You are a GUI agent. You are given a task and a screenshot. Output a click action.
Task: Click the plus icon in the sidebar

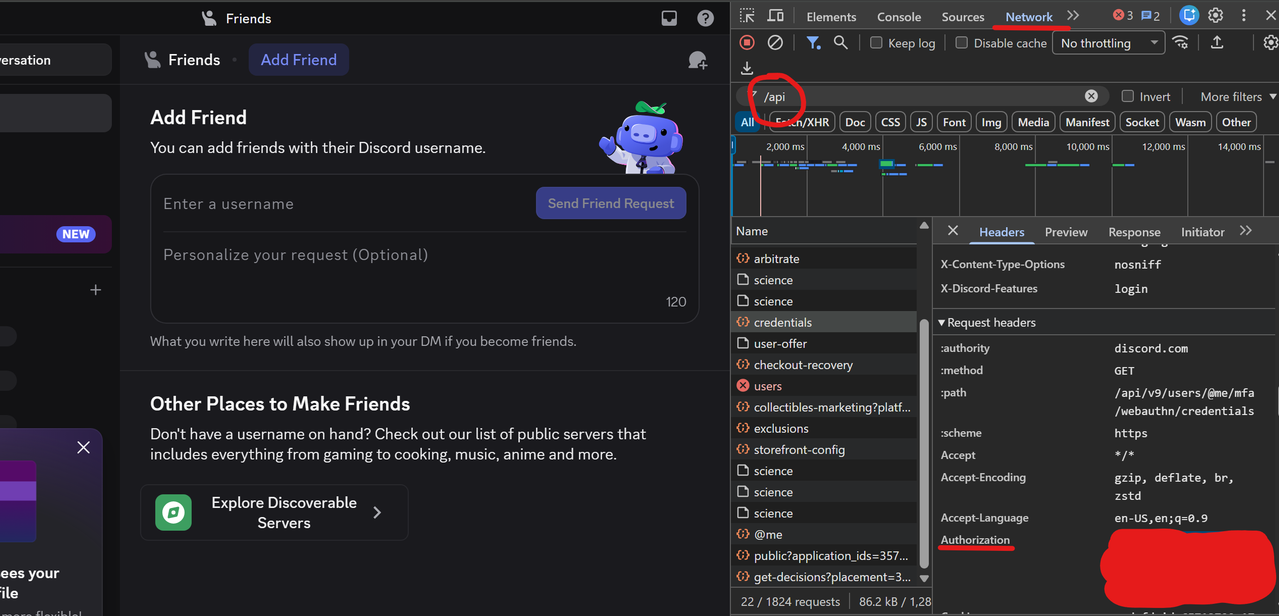[x=96, y=290]
